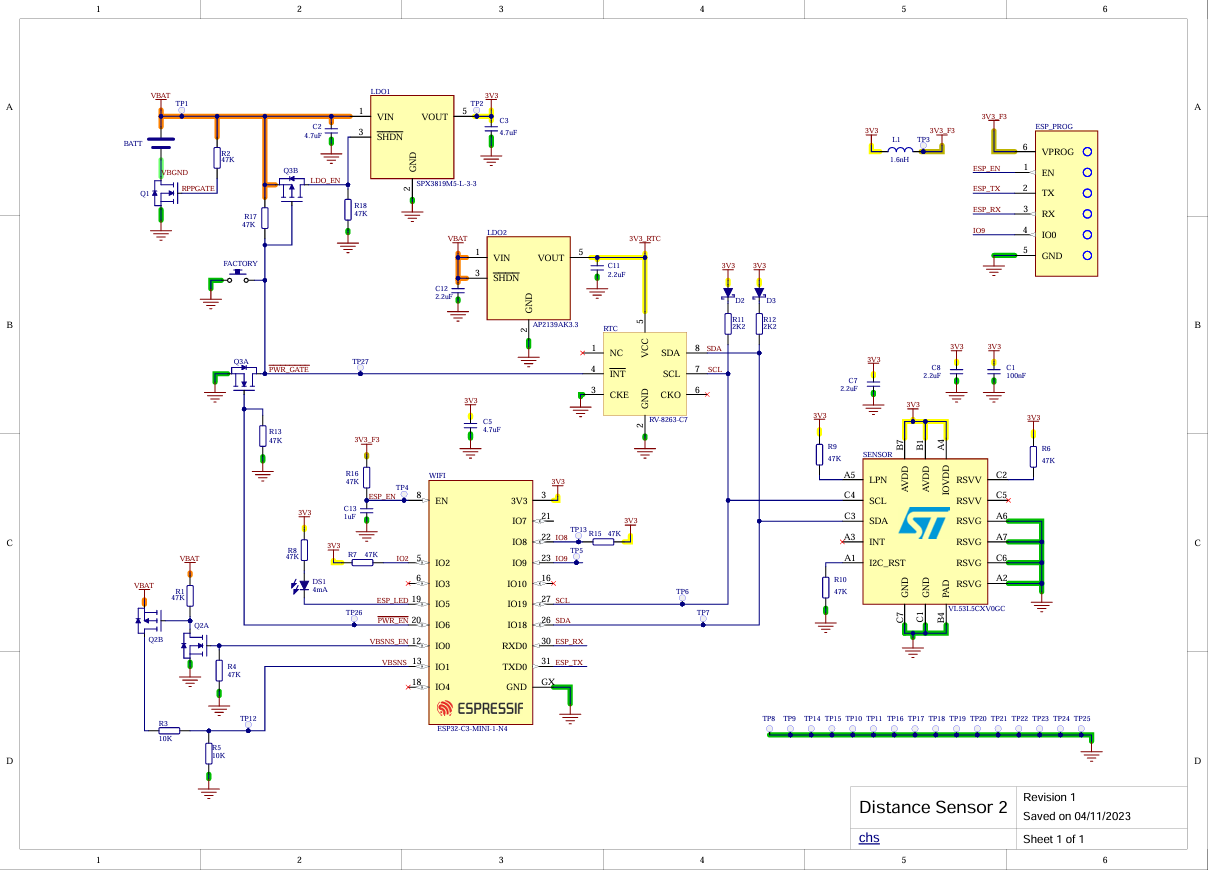Screen dimensions: 1208x870
Task: Click the VPROG pin circle on ESP_PROG
Action: (x=1086, y=152)
